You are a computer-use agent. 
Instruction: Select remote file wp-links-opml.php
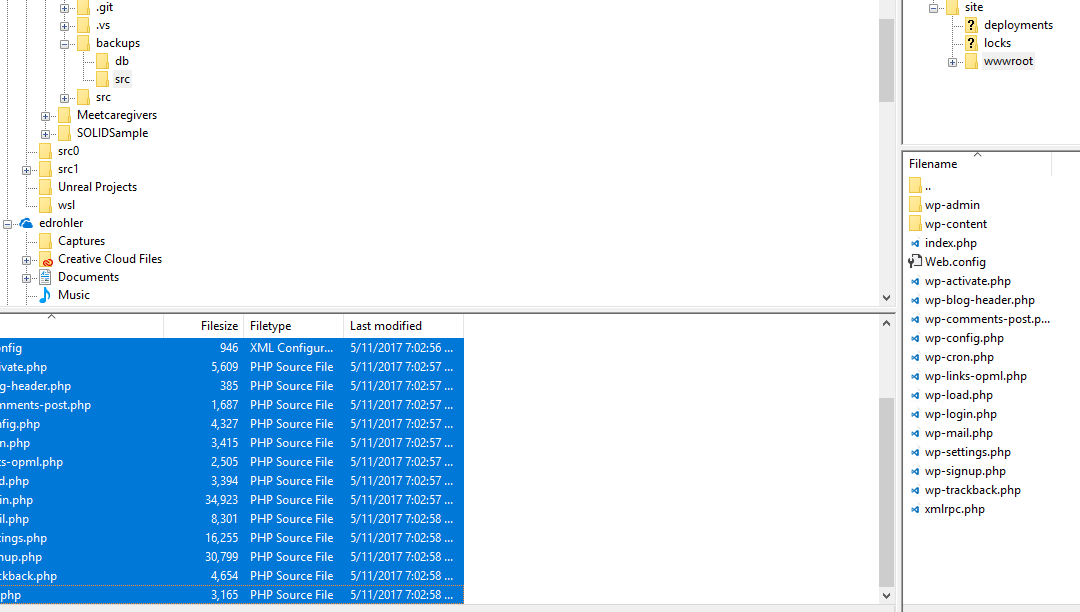(975, 376)
